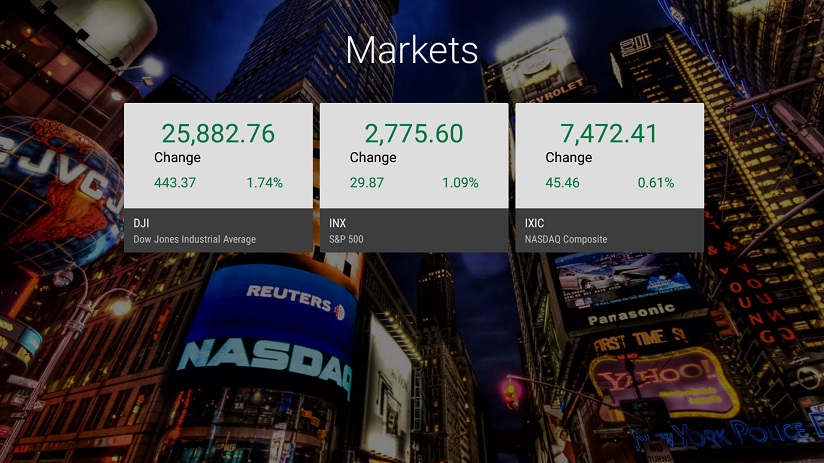Select the 0.61% change percentage
This screenshot has height=463, width=824.
coord(656,183)
